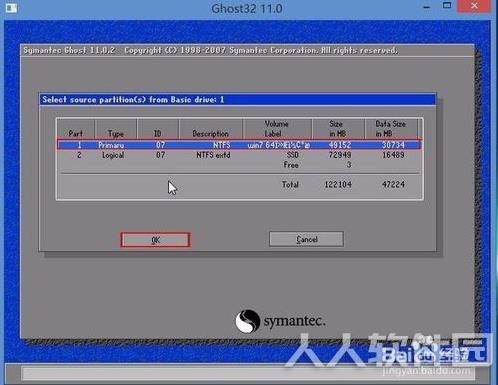Click the Size in MB column header
This screenshot has height=385, width=498.
coord(337,129)
